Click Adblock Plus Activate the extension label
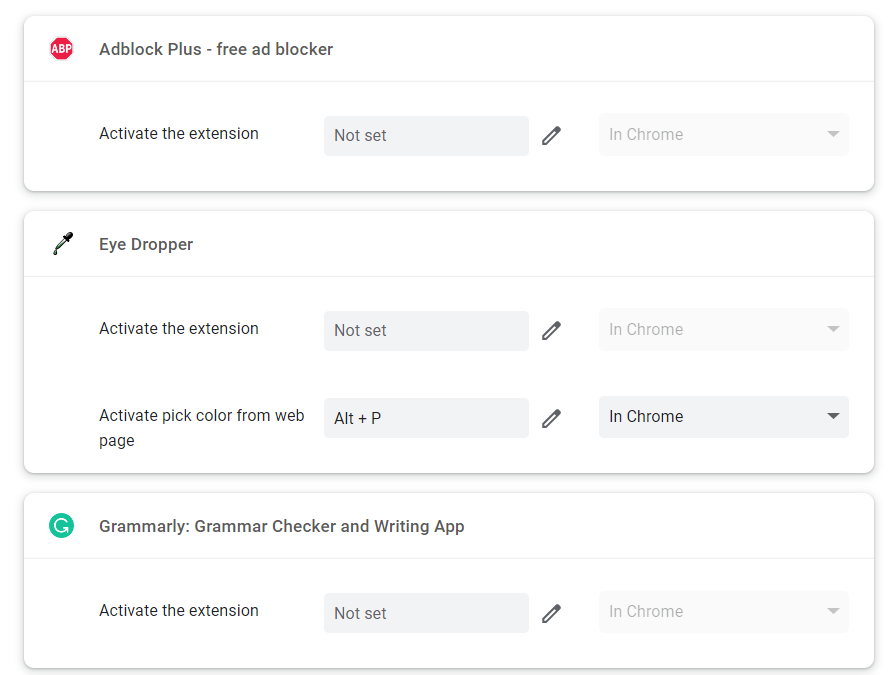 (x=178, y=133)
